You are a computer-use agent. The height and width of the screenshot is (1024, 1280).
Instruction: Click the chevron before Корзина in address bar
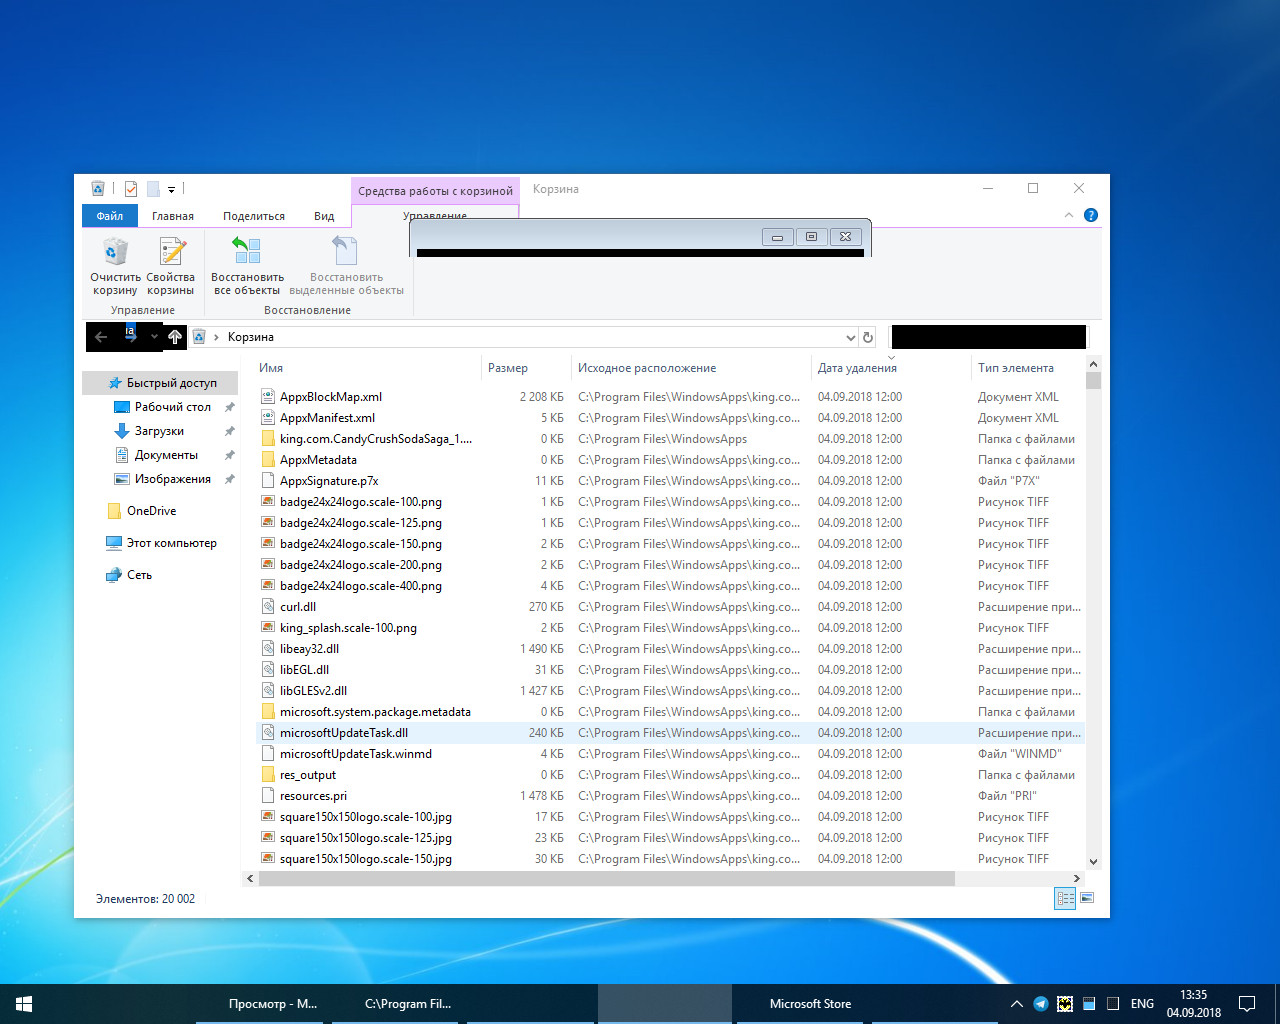[x=216, y=337]
